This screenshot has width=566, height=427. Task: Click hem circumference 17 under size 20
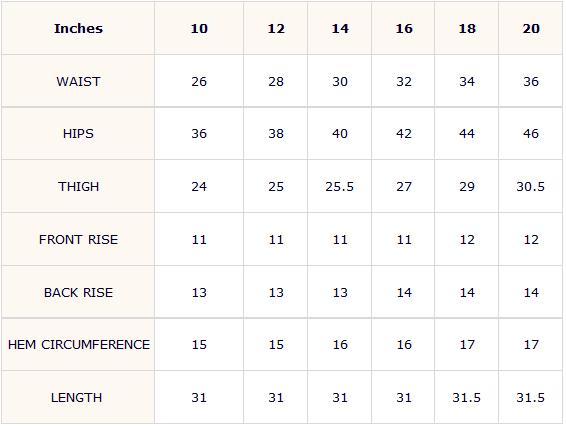click(x=531, y=344)
